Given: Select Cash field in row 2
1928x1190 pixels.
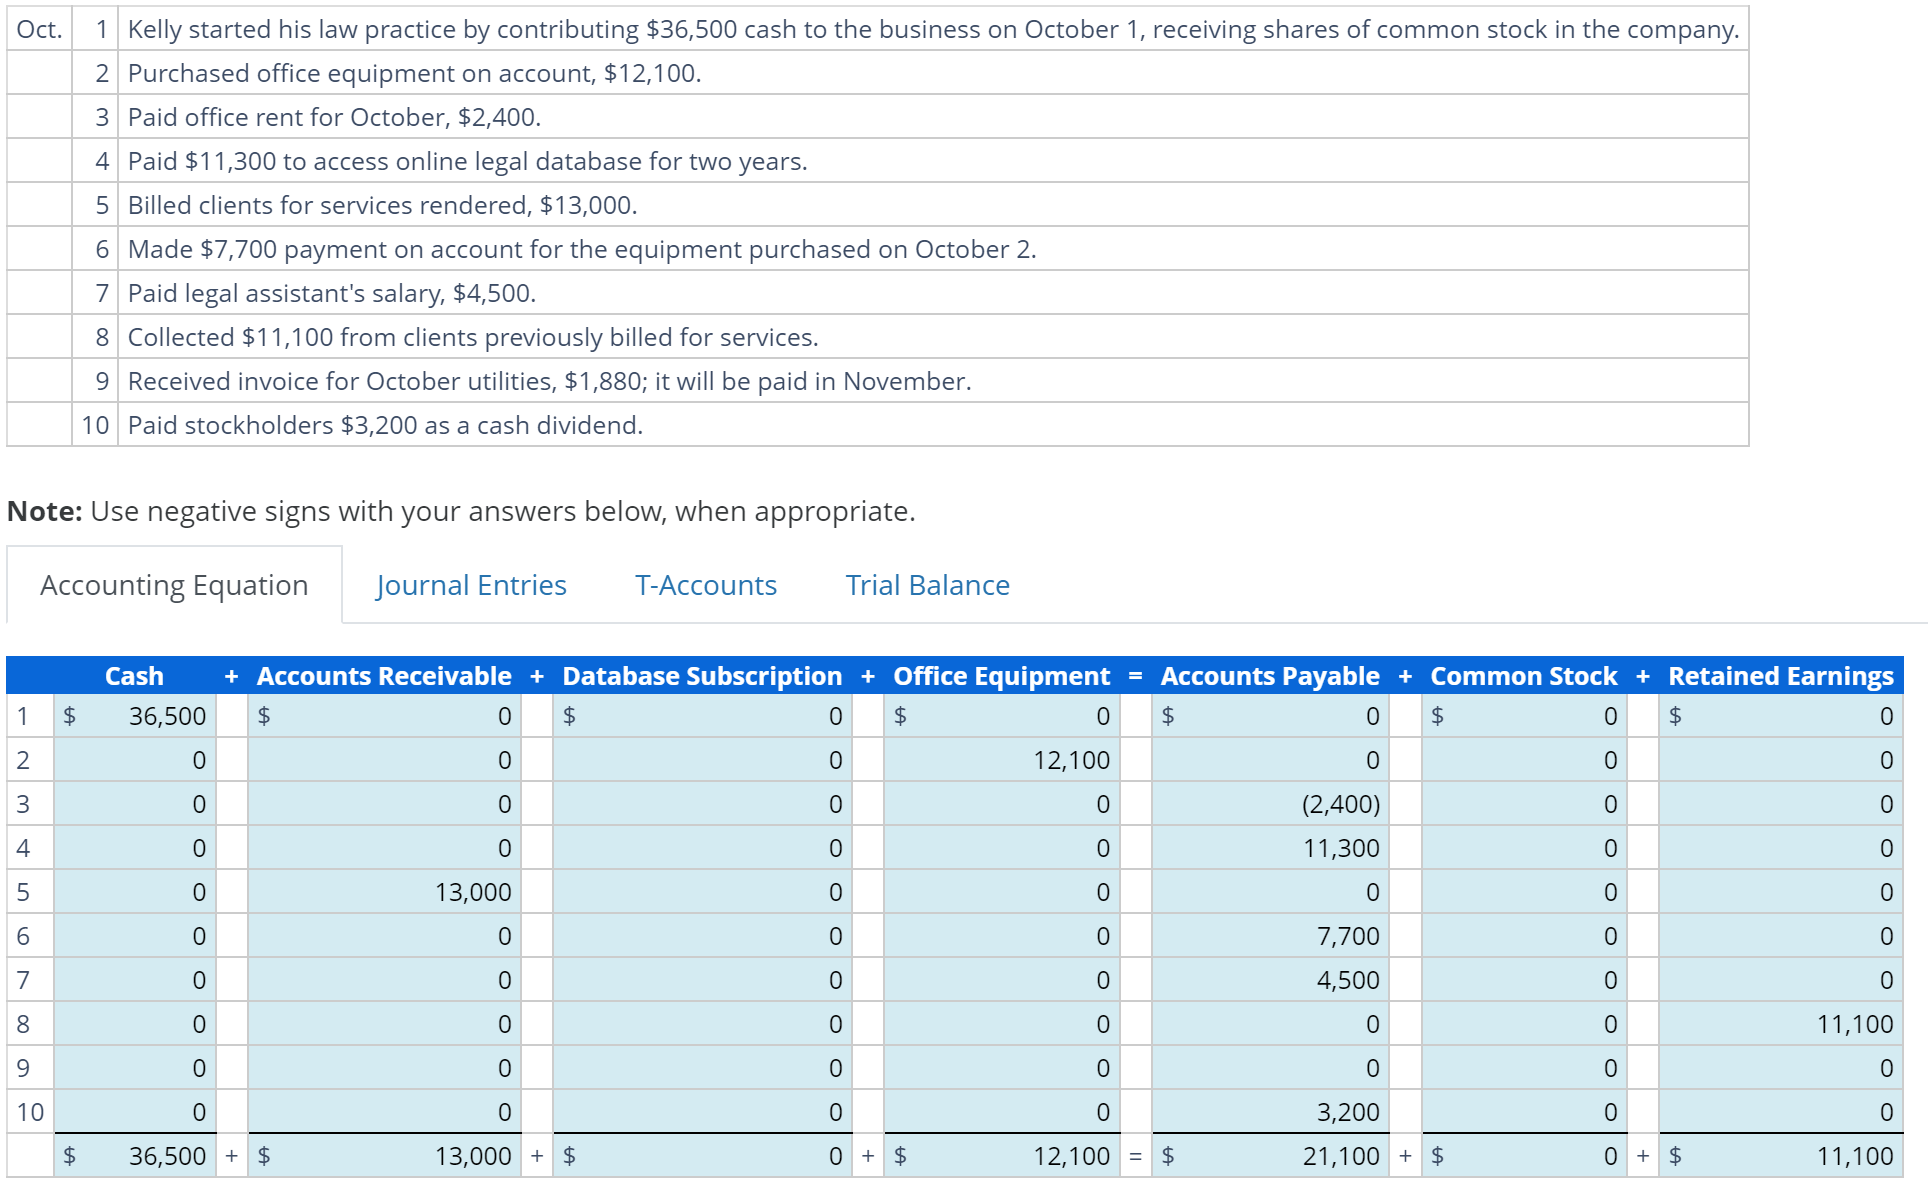Looking at the screenshot, I should [x=135, y=760].
